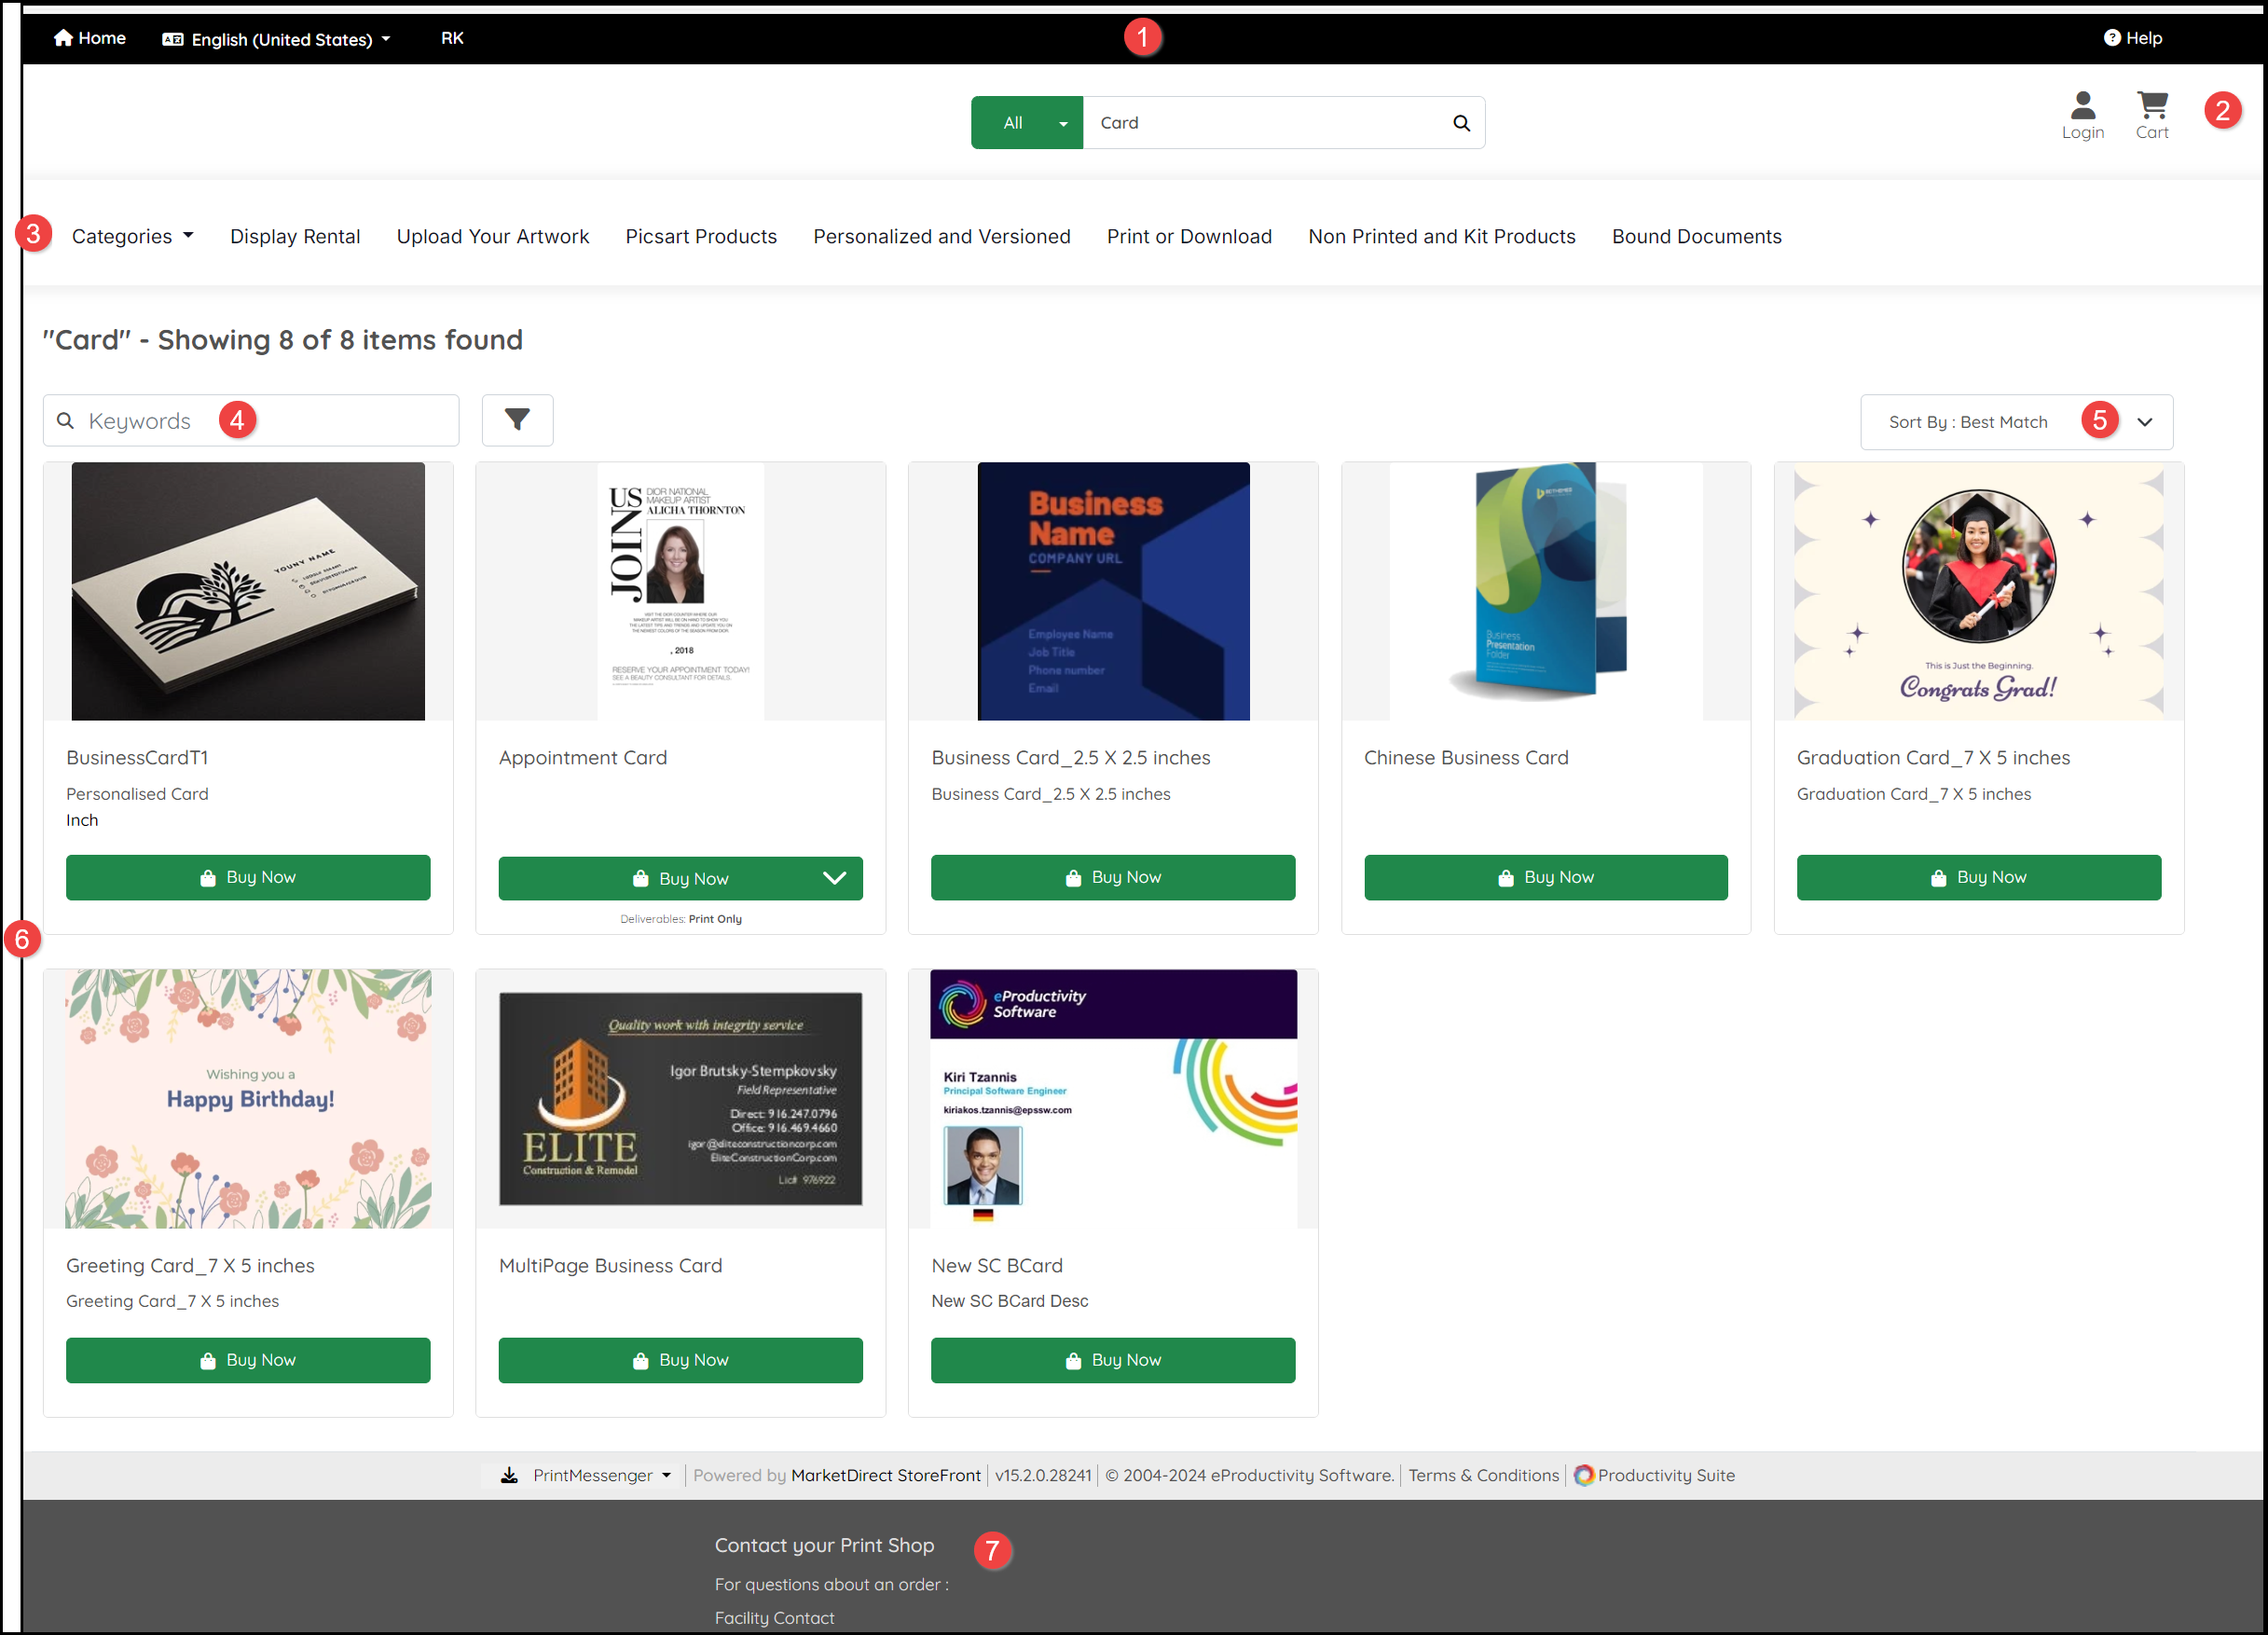Click the Home icon in top bar
Image resolution: width=2268 pixels, height=1635 pixels.
pyautogui.click(x=63, y=38)
